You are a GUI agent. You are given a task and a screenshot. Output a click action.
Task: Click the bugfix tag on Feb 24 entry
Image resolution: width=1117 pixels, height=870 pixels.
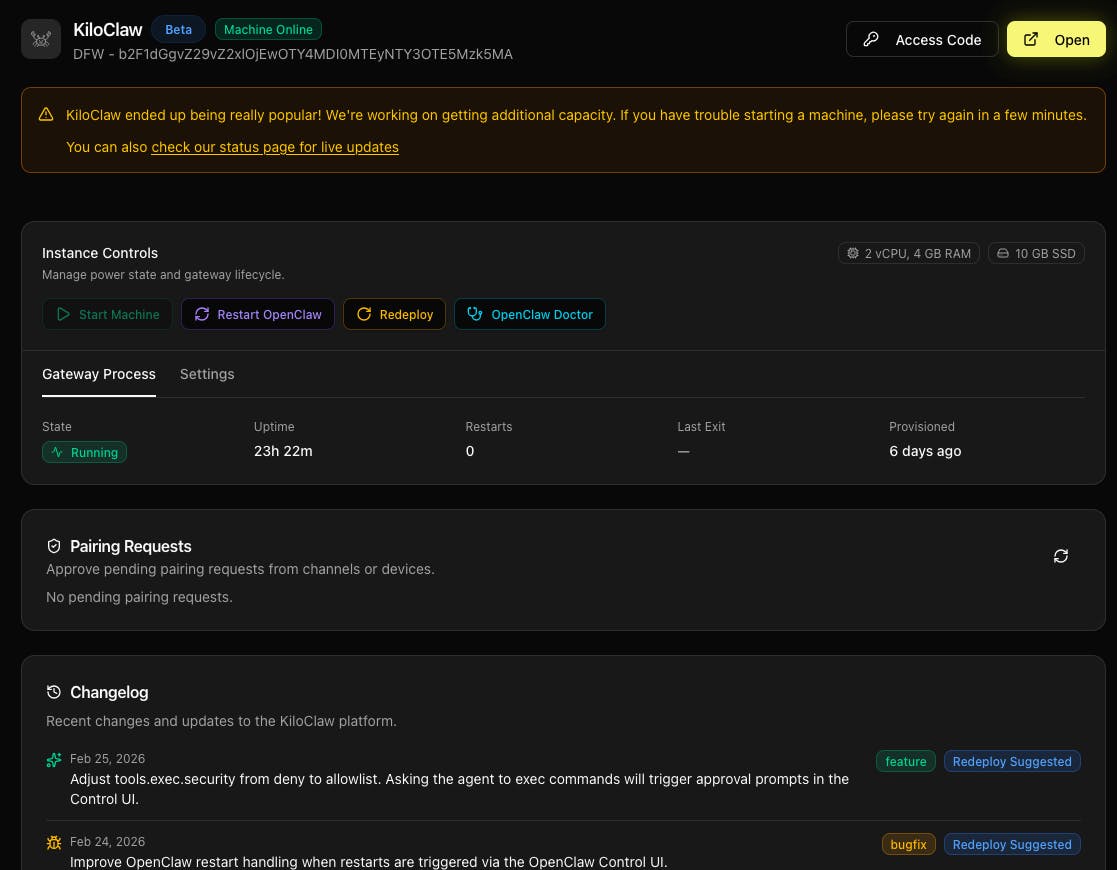[908, 844]
